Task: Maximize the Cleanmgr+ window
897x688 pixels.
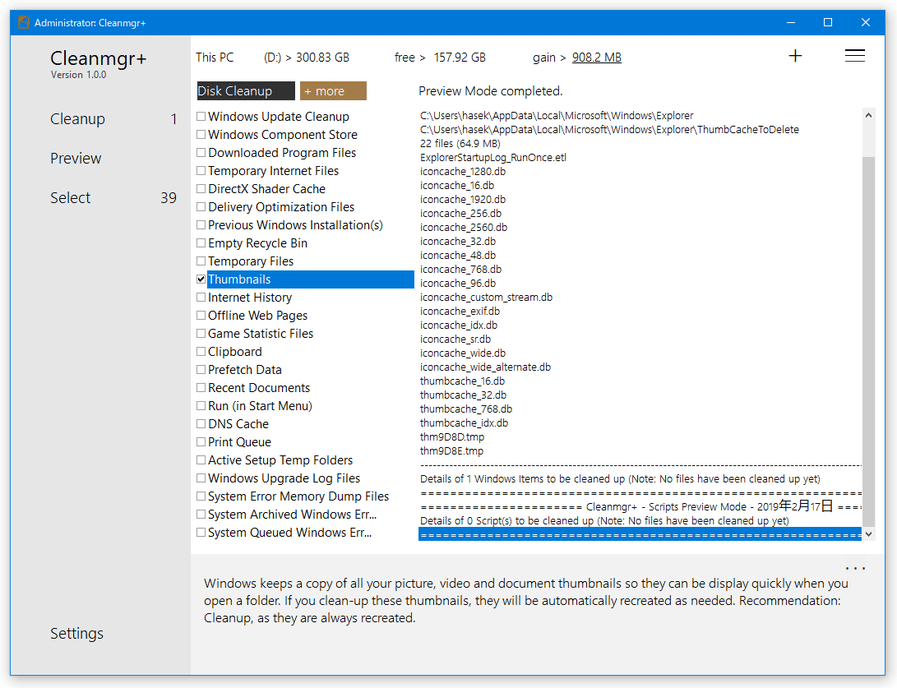Action: (x=828, y=22)
